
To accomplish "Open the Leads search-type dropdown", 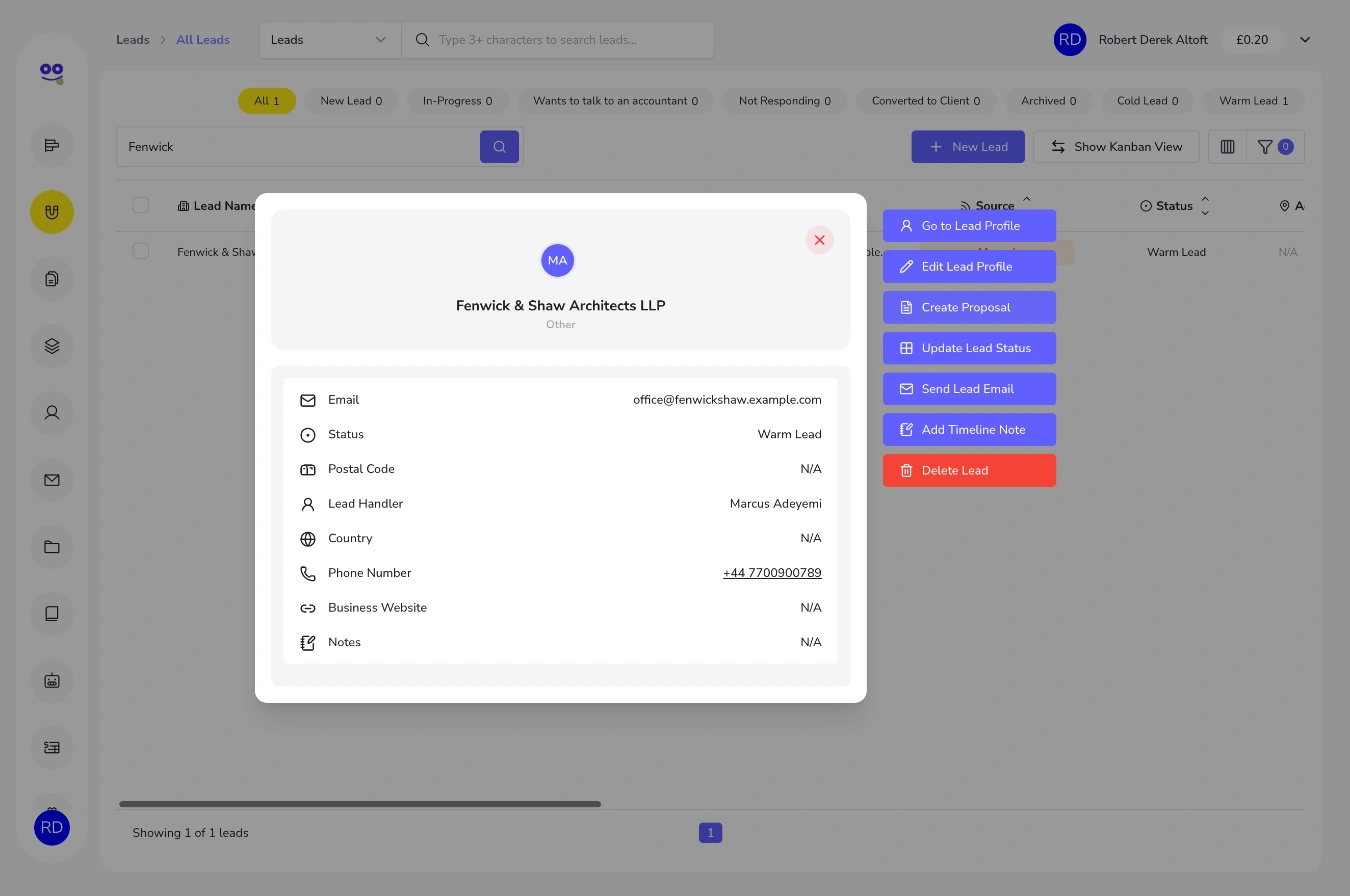I will pos(330,40).
